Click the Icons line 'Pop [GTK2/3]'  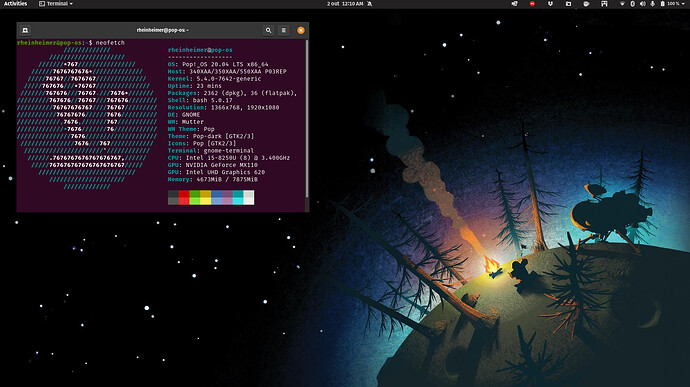point(202,144)
